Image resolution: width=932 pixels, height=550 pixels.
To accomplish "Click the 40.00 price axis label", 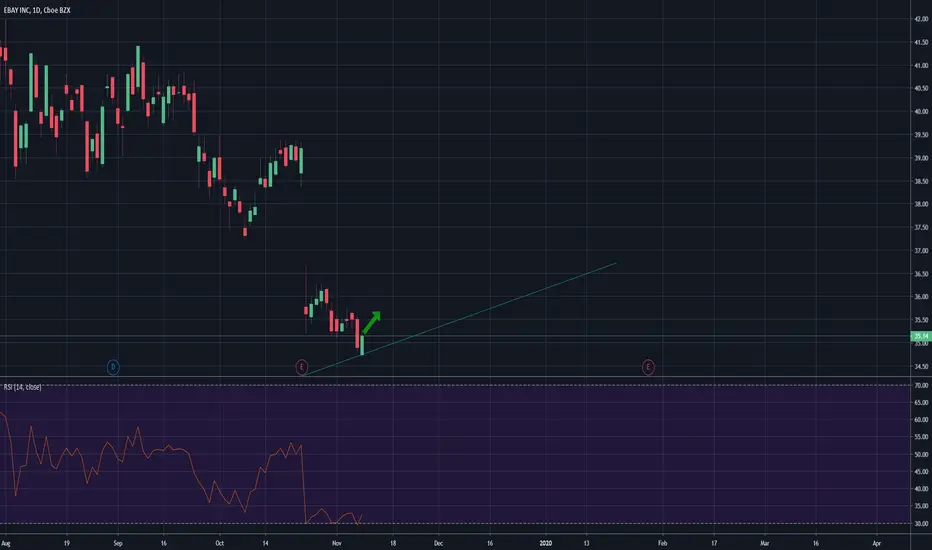I will pos(921,112).
